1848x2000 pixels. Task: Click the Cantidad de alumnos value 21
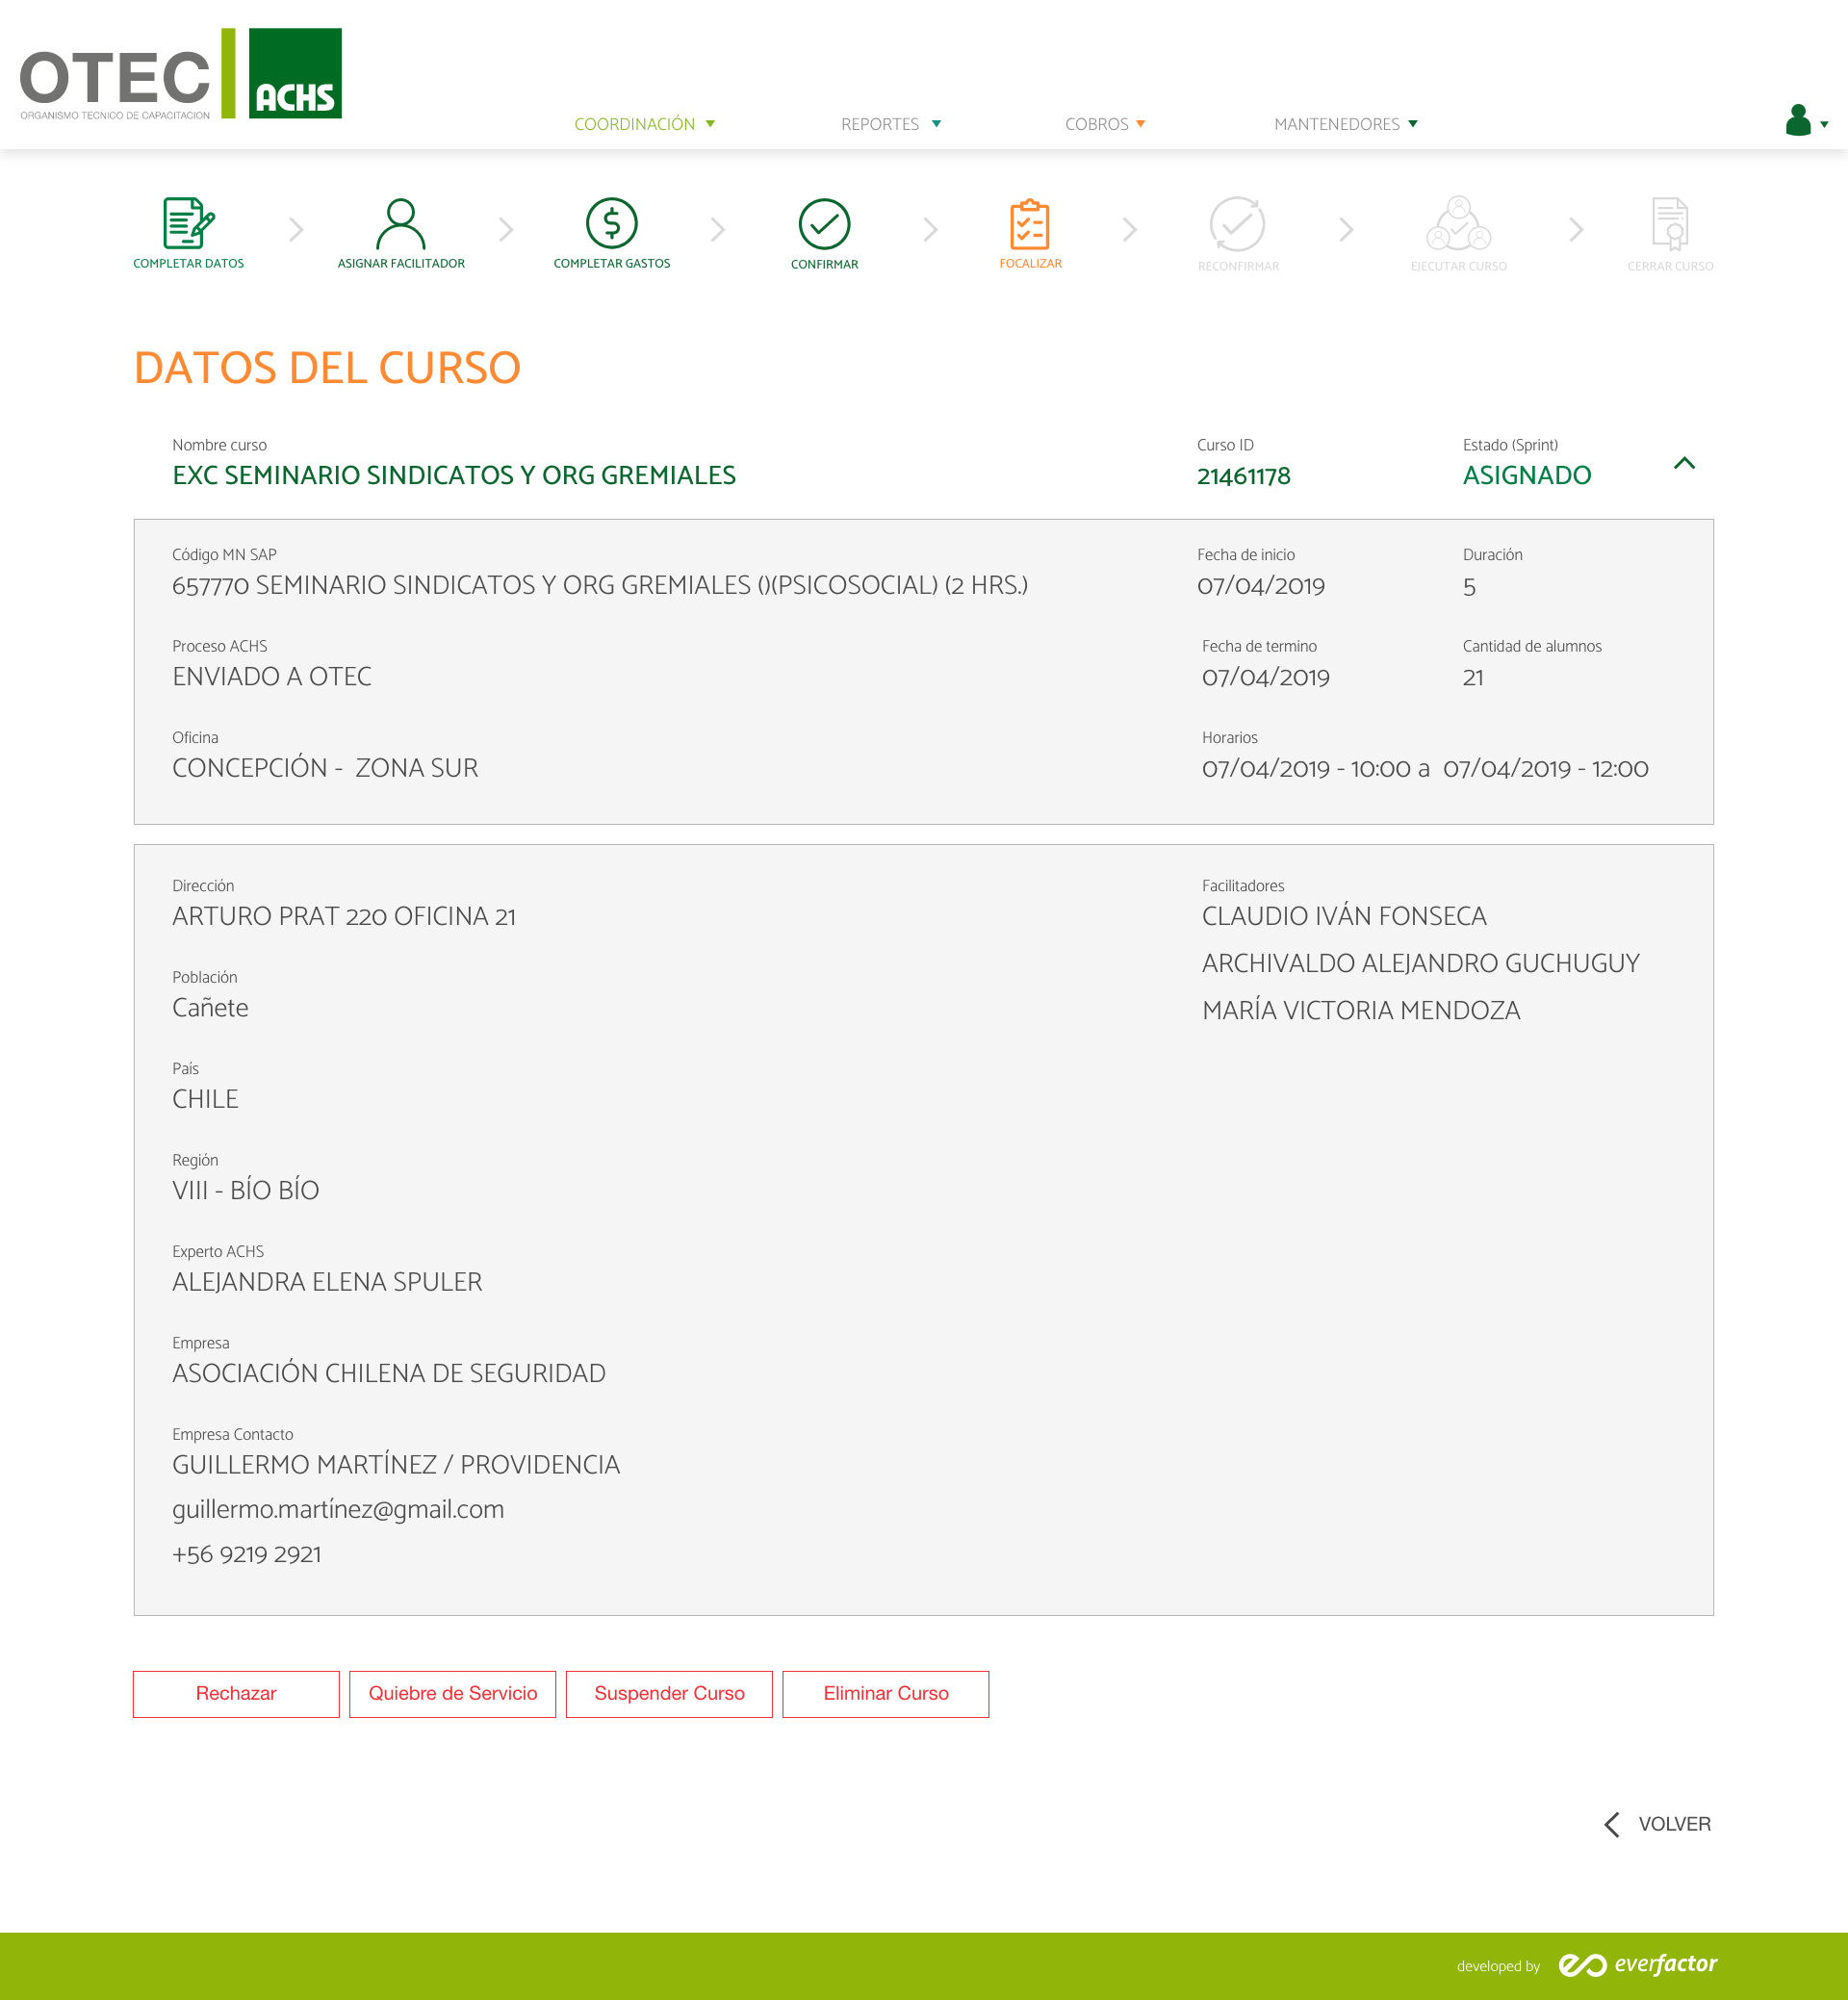click(x=1472, y=677)
